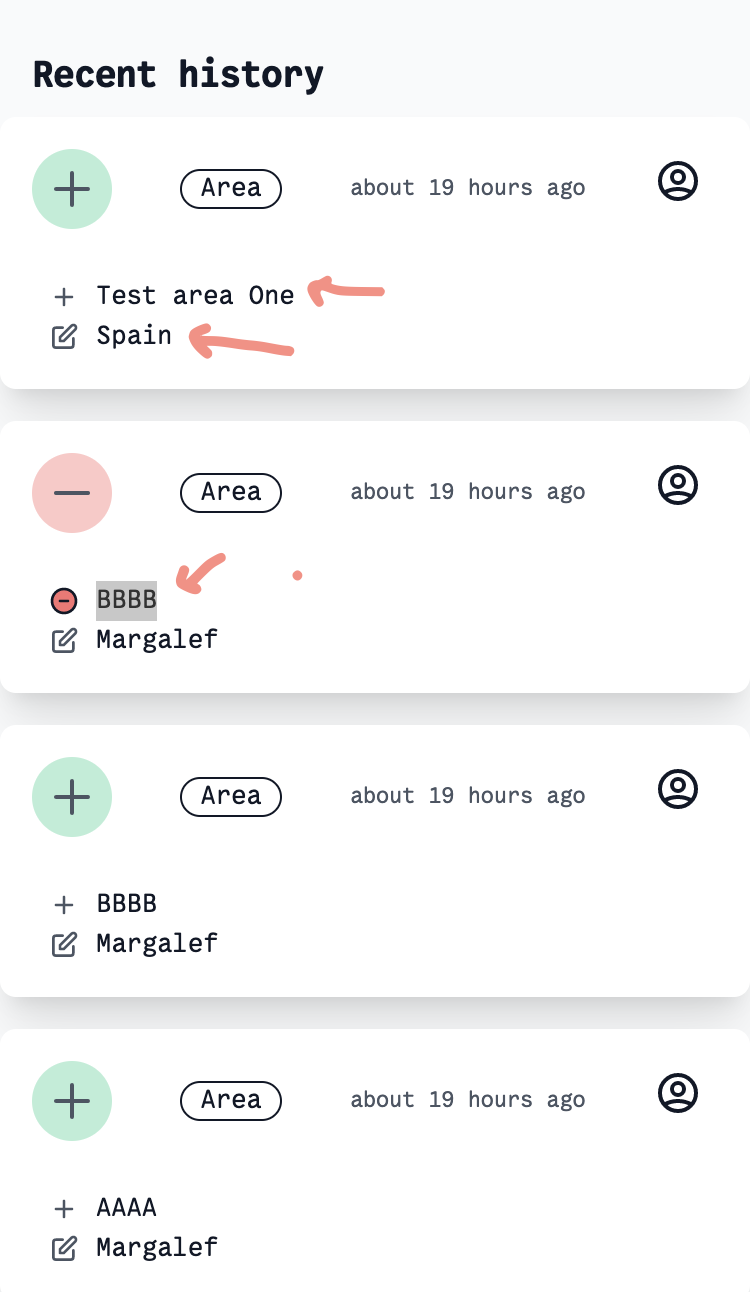
Task: Click the pencil icon next to Margalef on the last card
Action: 64,1248
